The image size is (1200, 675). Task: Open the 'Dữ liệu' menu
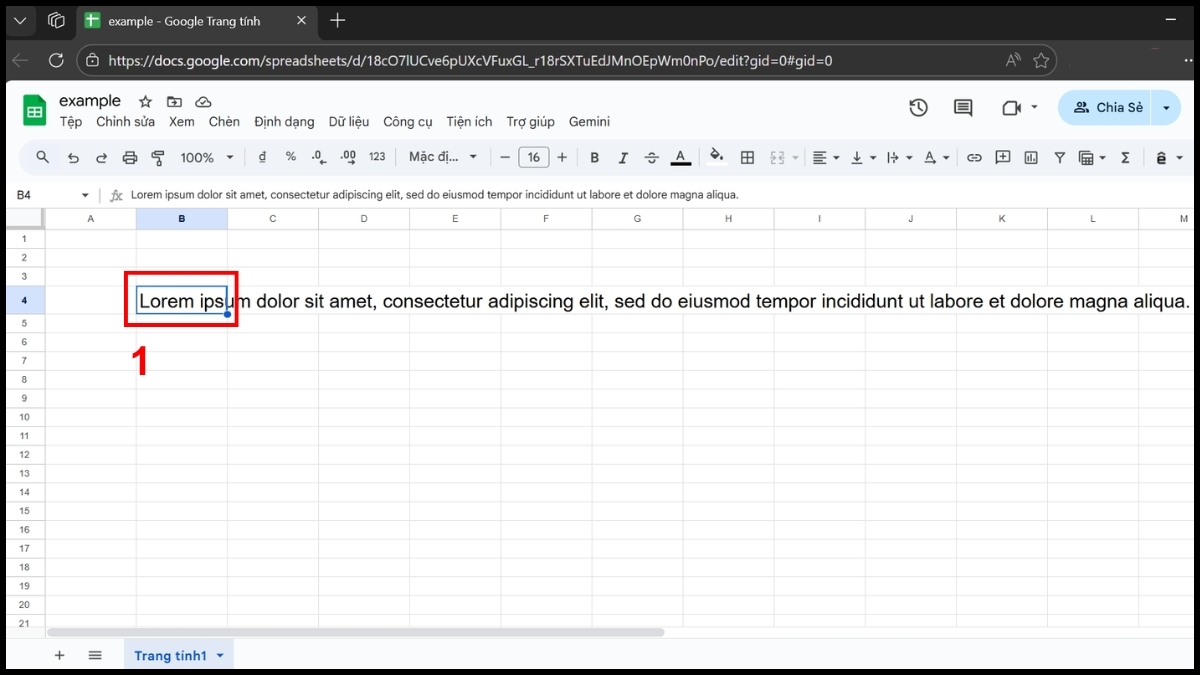tap(348, 121)
